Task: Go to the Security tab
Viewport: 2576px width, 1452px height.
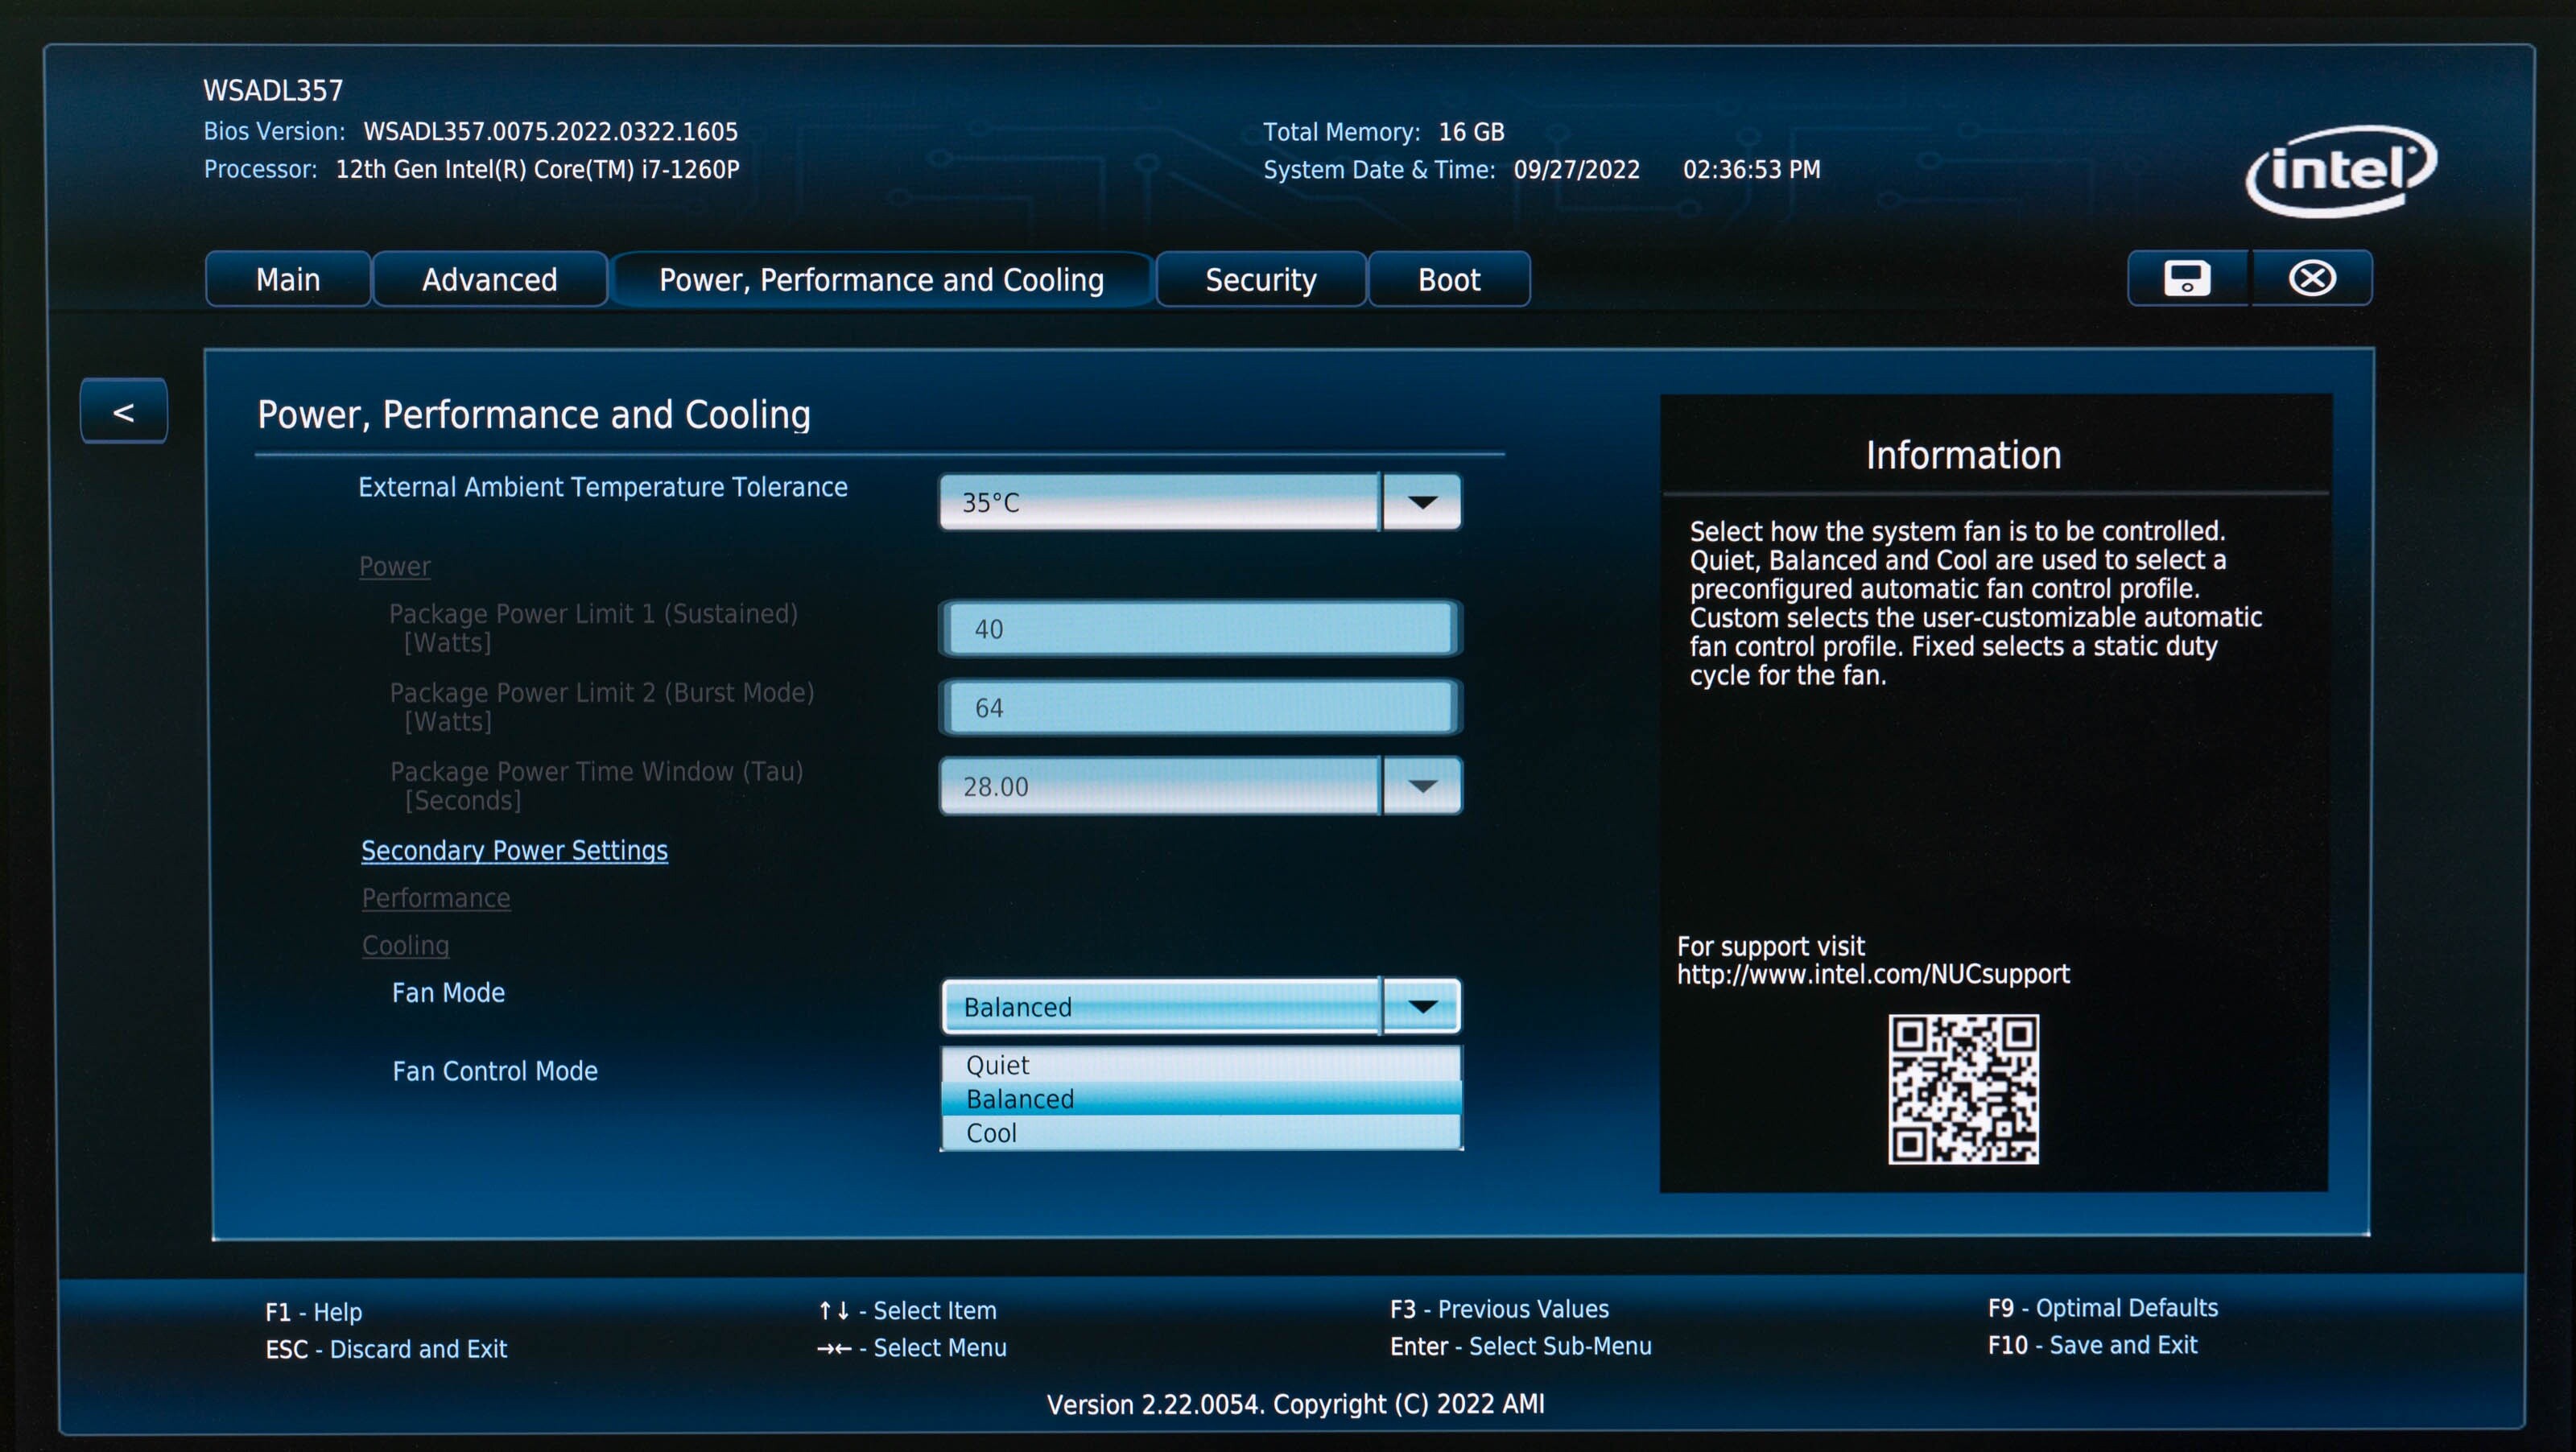Action: [x=1260, y=280]
